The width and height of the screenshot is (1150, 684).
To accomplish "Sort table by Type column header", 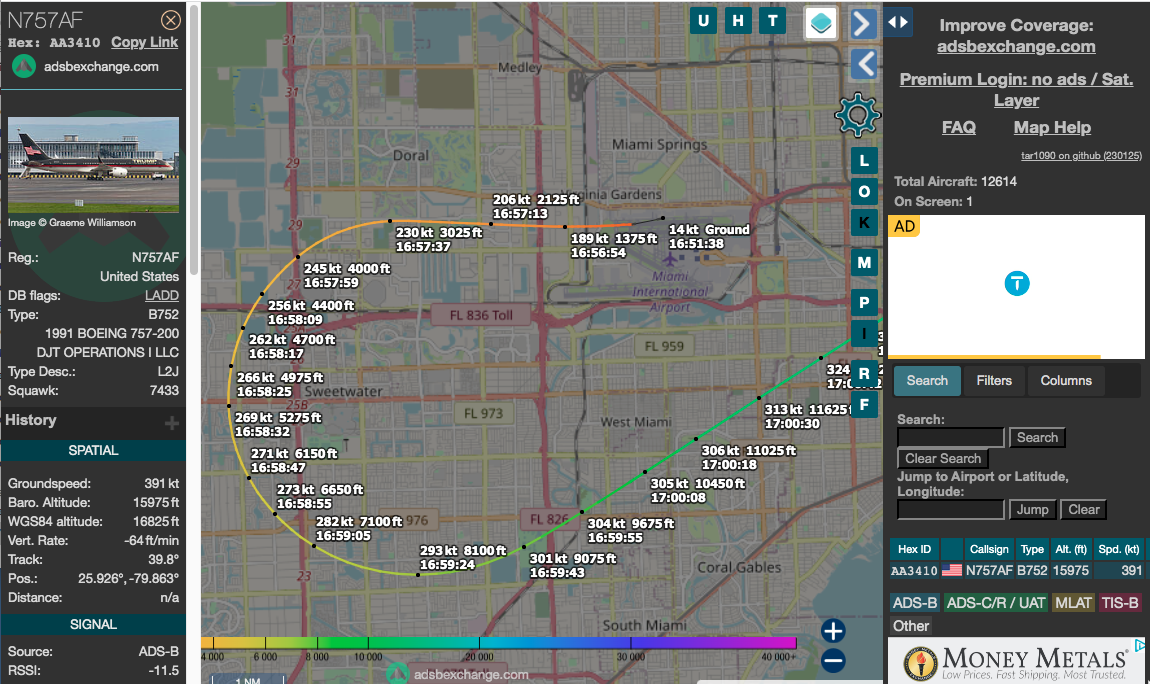I will (x=1032, y=549).
